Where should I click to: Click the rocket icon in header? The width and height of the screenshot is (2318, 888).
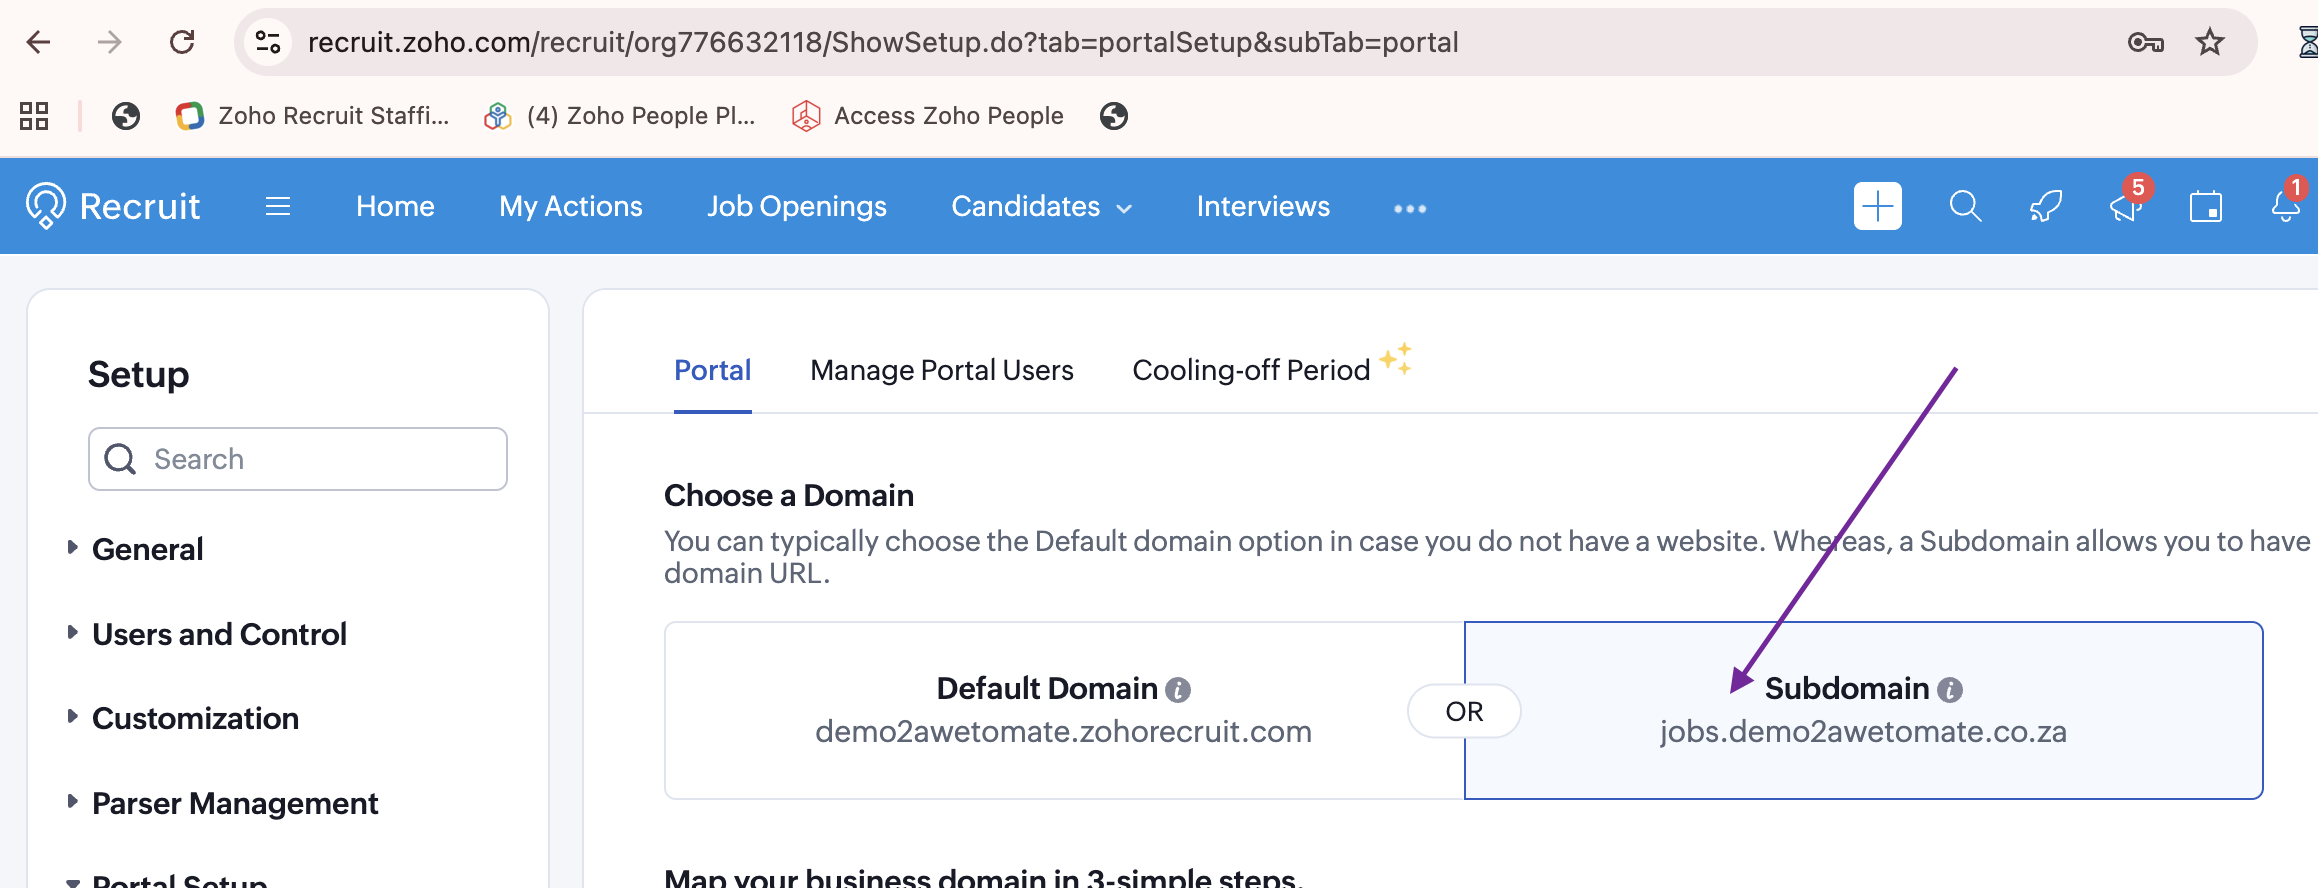[x=2045, y=207]
